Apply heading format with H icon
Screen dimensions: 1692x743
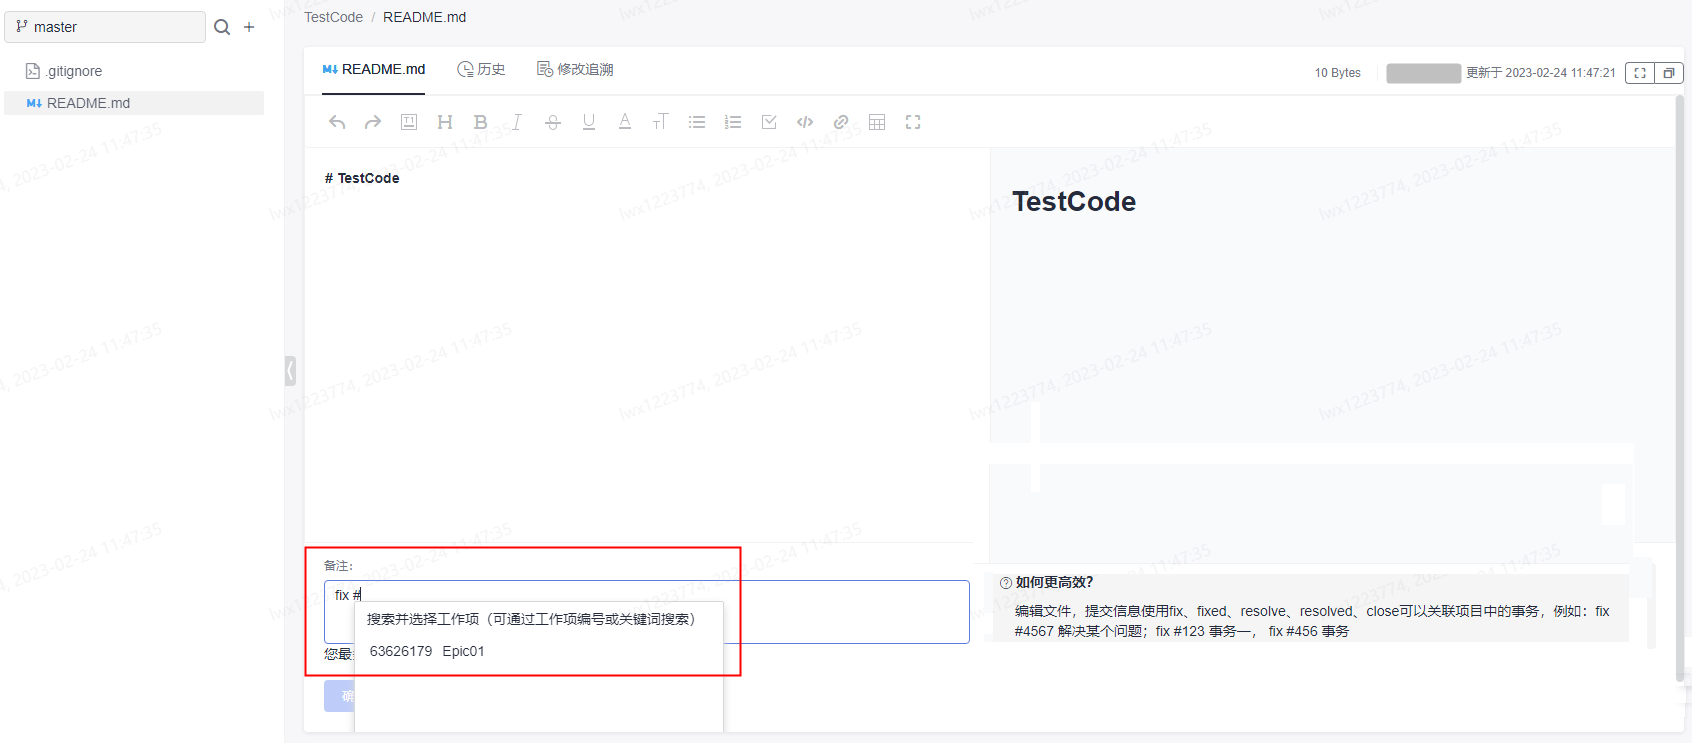[445, 122]
